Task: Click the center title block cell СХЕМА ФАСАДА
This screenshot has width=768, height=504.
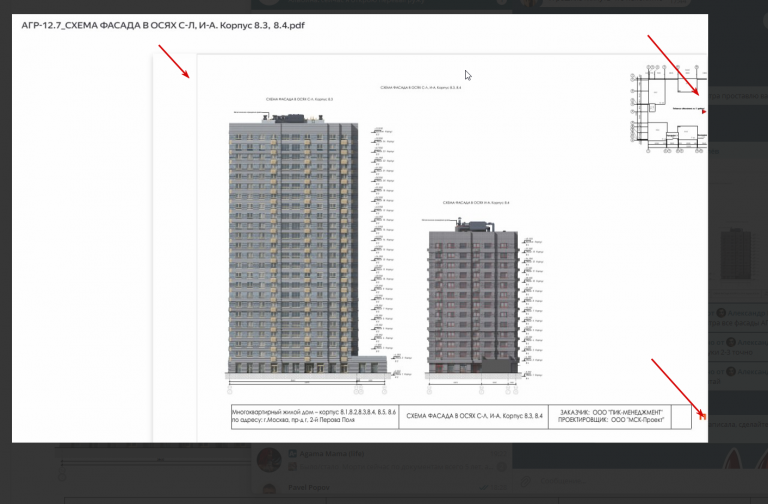Action: [x=474, y=416]
